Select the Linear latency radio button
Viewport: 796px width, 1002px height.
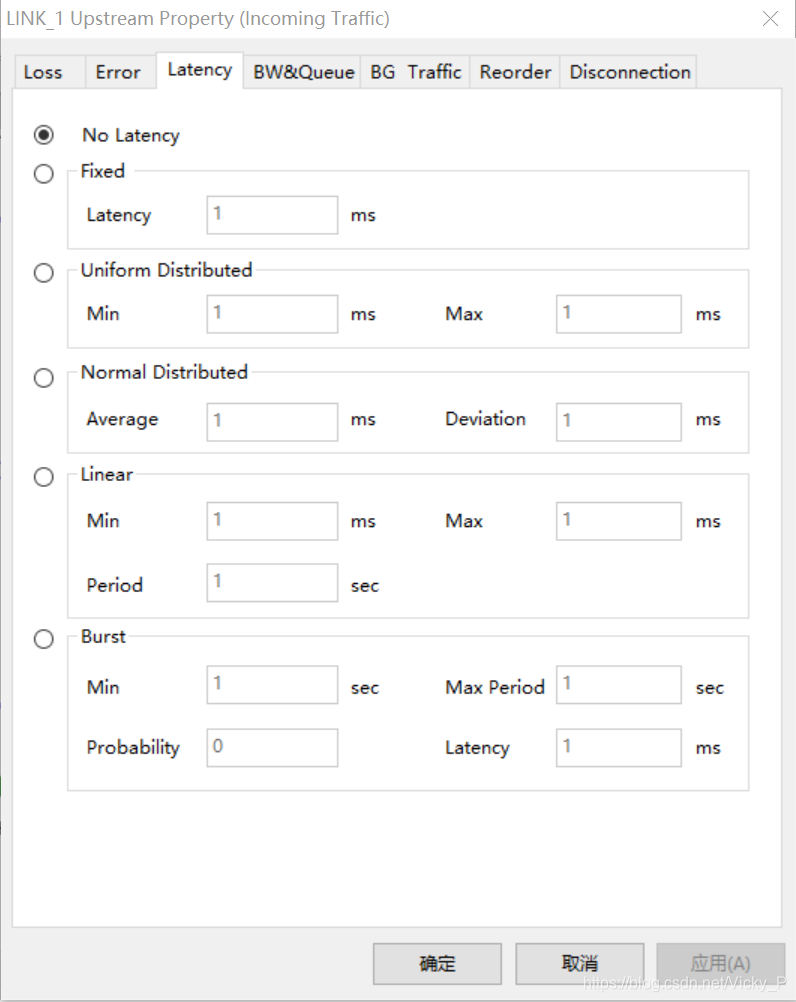click(x=43, y=477)
